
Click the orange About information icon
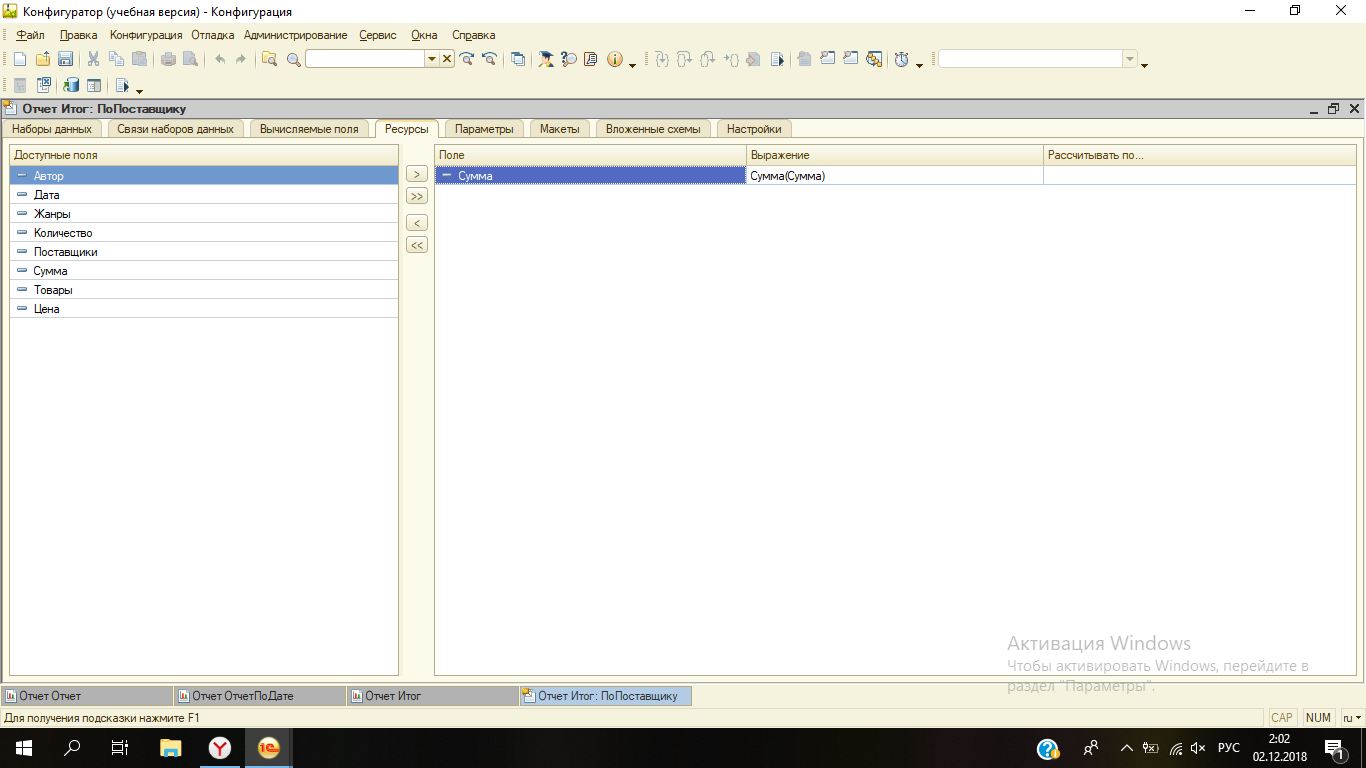614,59
